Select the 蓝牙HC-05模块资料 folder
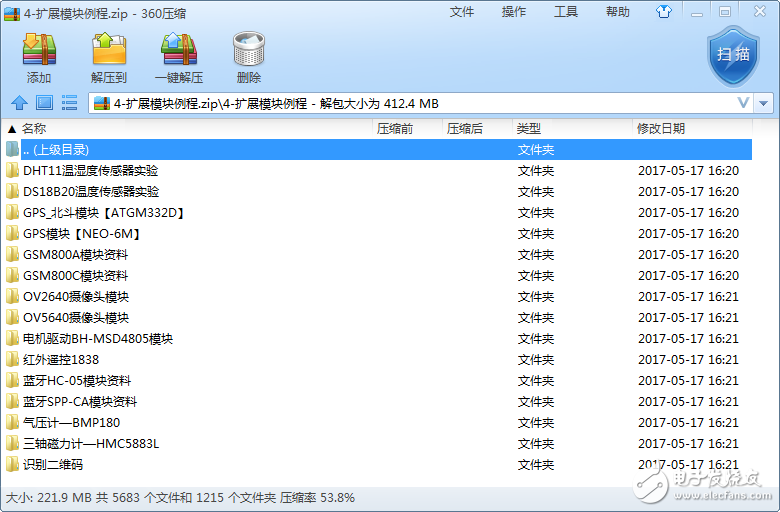The image size is (780, 512). [x=76, y=381]
